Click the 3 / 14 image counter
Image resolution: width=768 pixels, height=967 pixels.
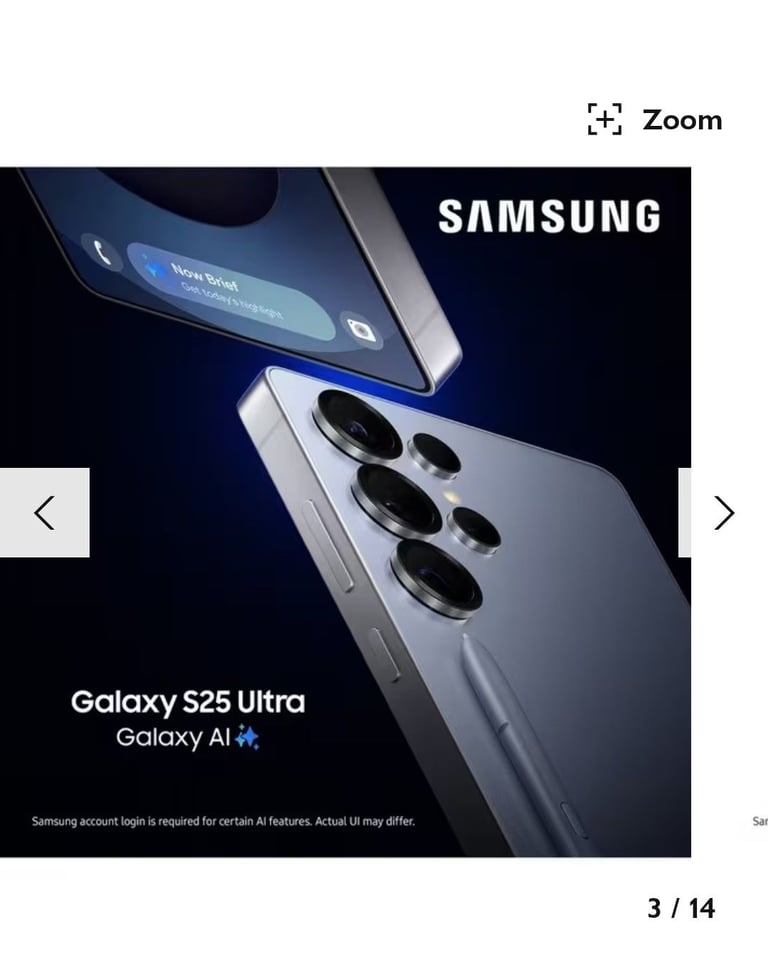click(x=681, y=908)
